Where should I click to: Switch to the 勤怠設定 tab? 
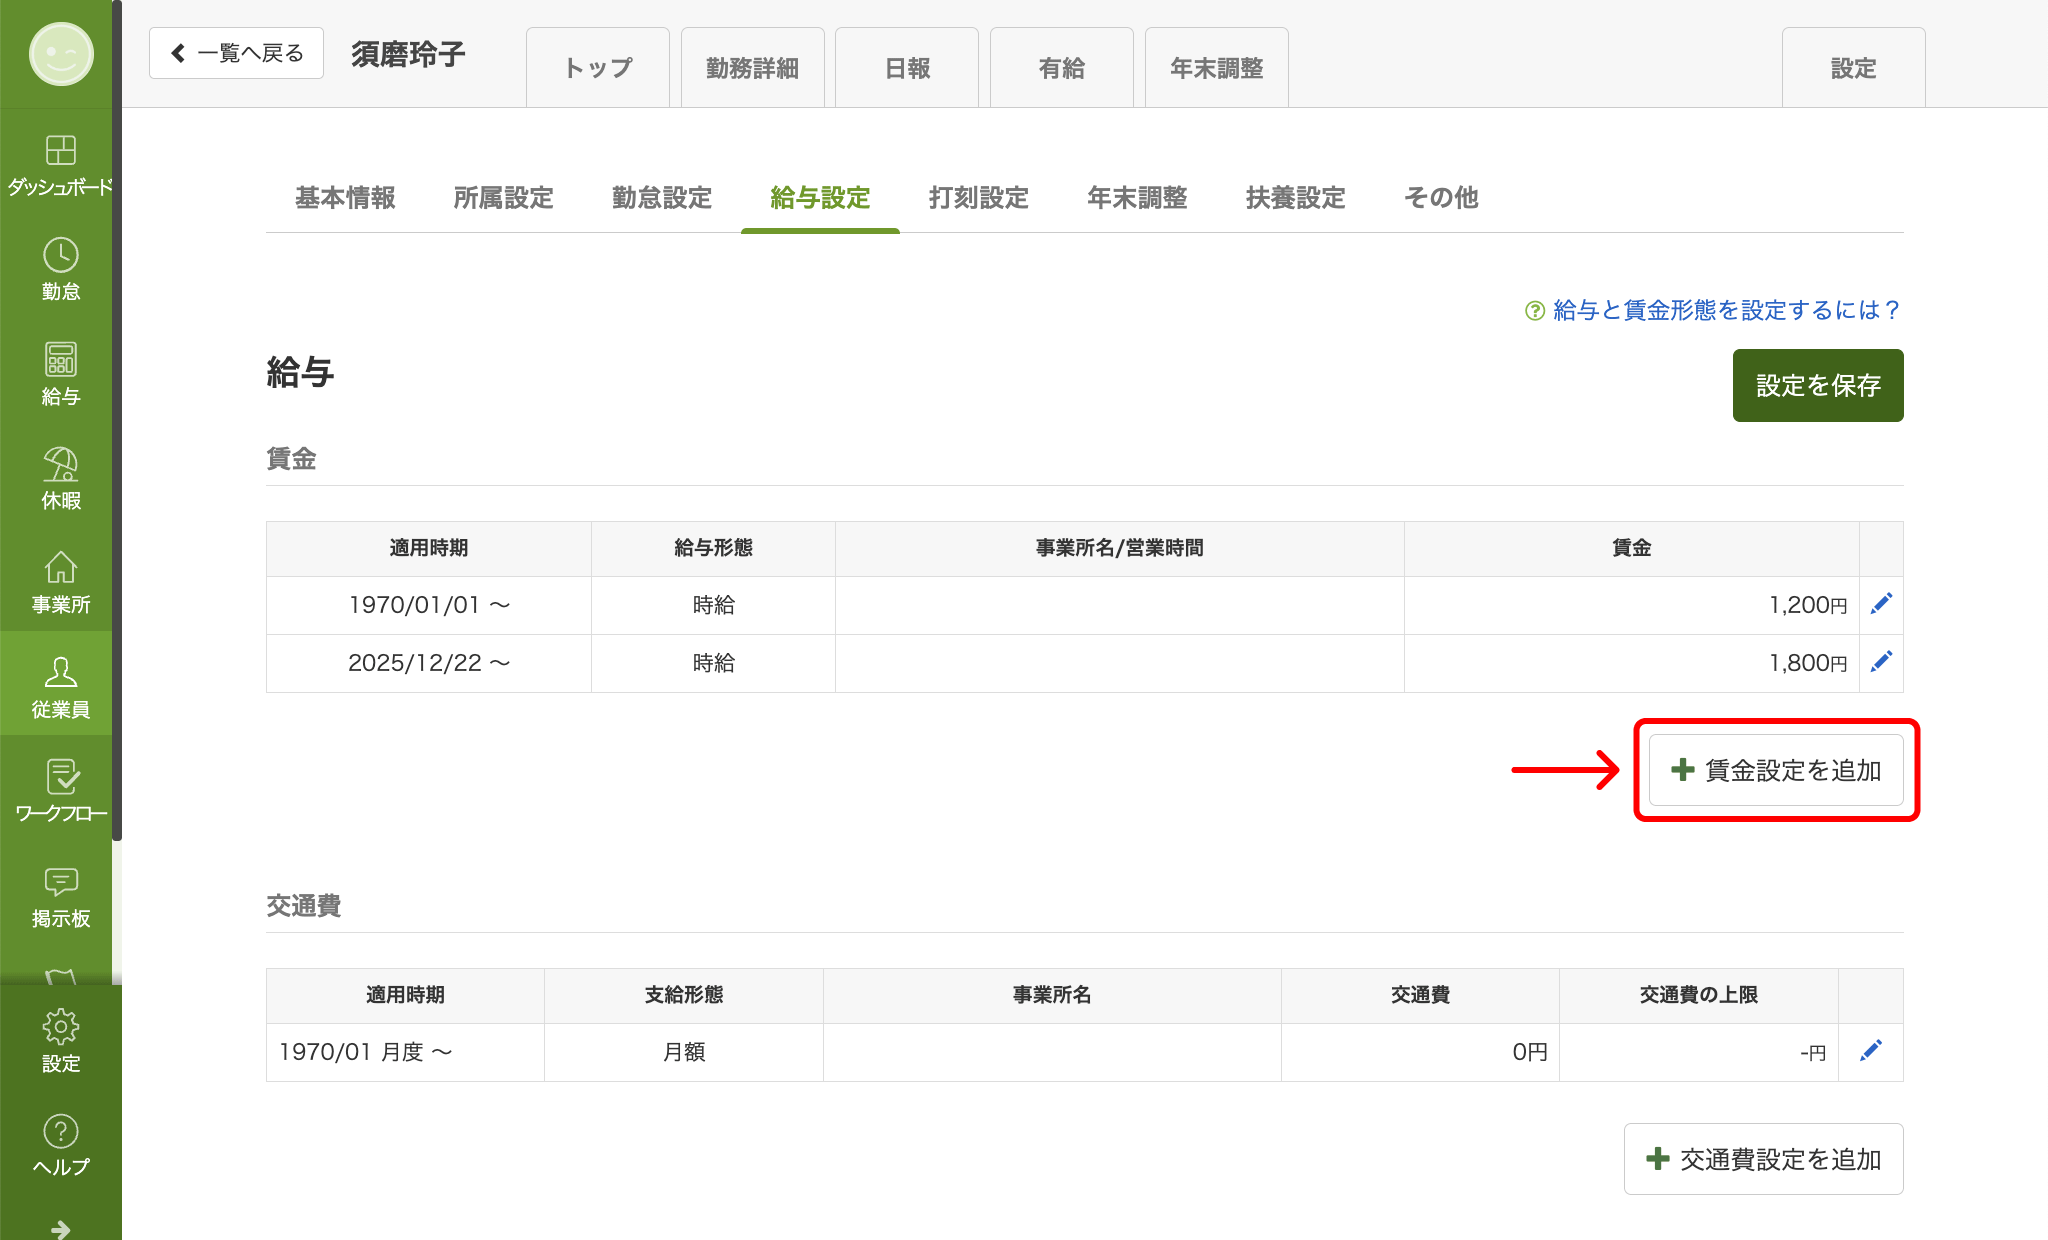pos(661,198)
